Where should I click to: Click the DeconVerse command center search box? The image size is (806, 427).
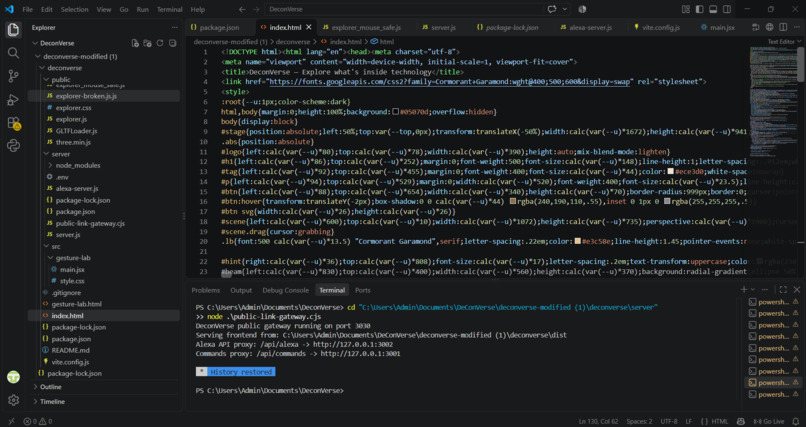(404, 9)
